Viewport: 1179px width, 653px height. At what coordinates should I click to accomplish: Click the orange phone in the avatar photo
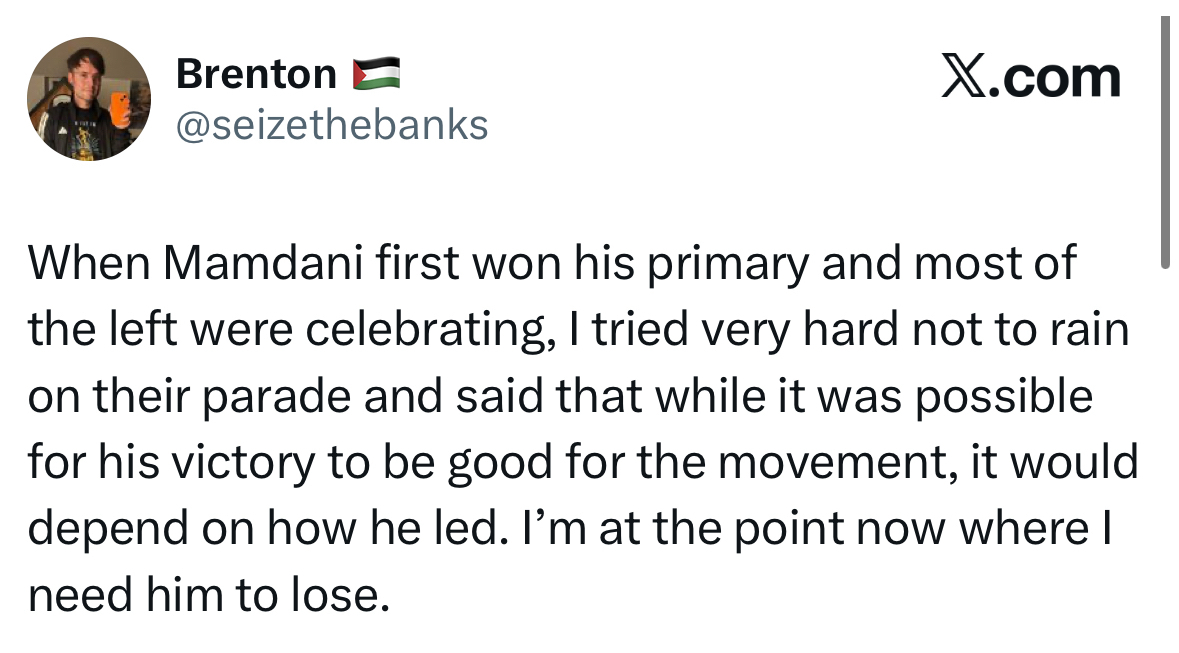pos(118,107)
